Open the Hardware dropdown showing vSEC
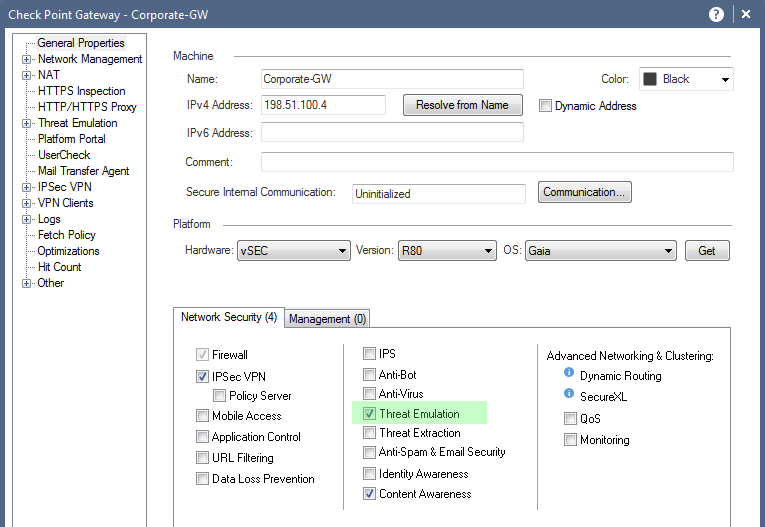Image resolution: width=765 pixels, height=527 pixels. (x=294, y=251)
